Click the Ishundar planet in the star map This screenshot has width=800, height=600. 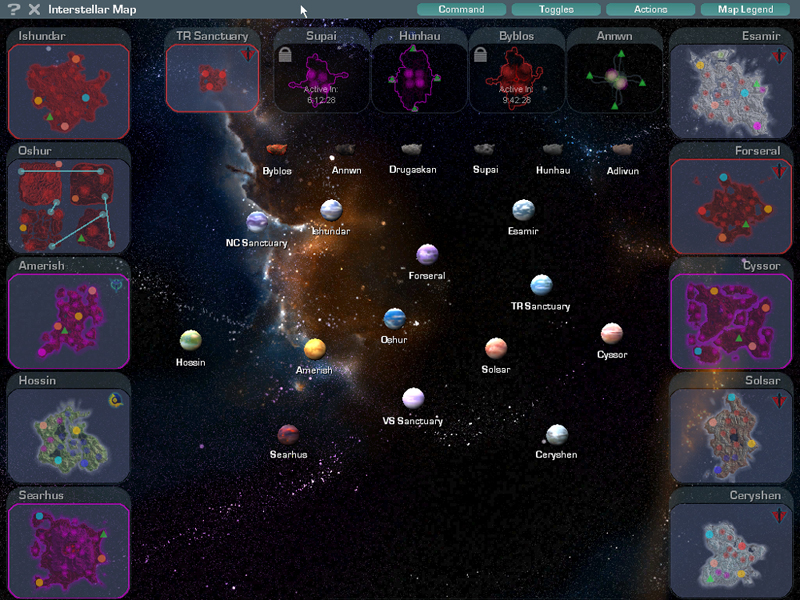click(x=331, y=210)
